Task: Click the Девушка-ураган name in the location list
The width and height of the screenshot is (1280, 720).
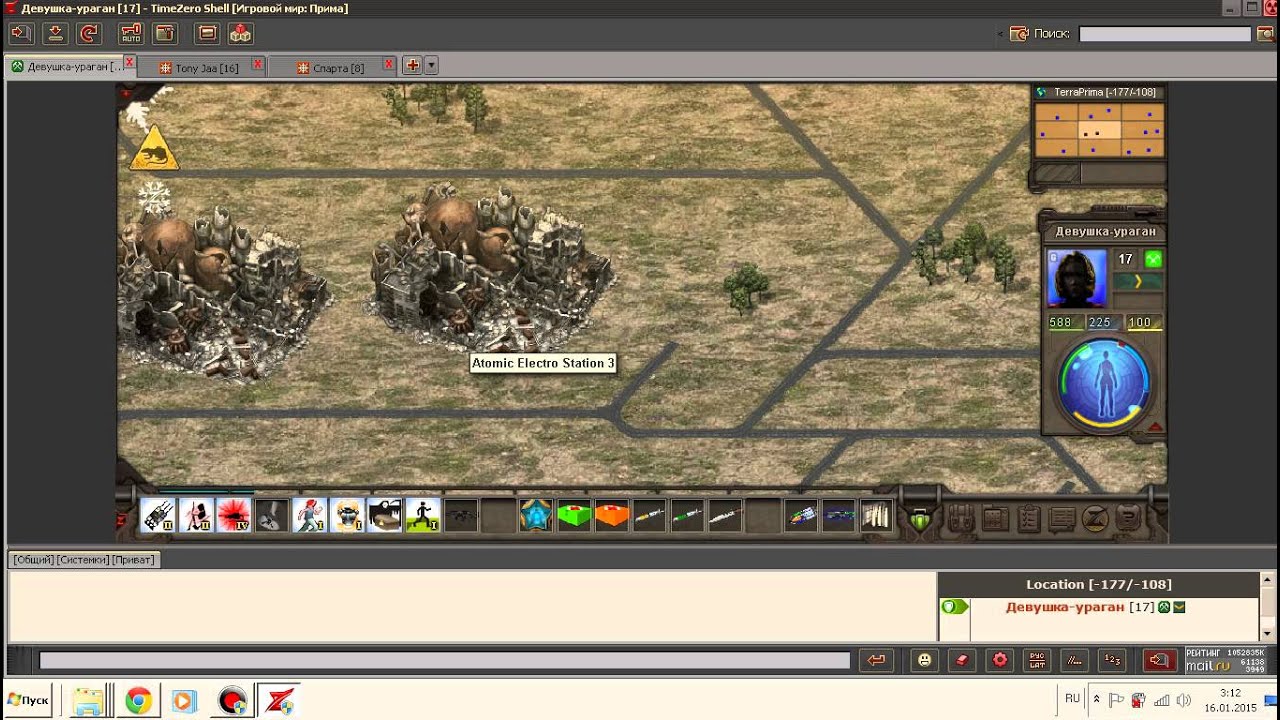Action: click(1065, 607)
